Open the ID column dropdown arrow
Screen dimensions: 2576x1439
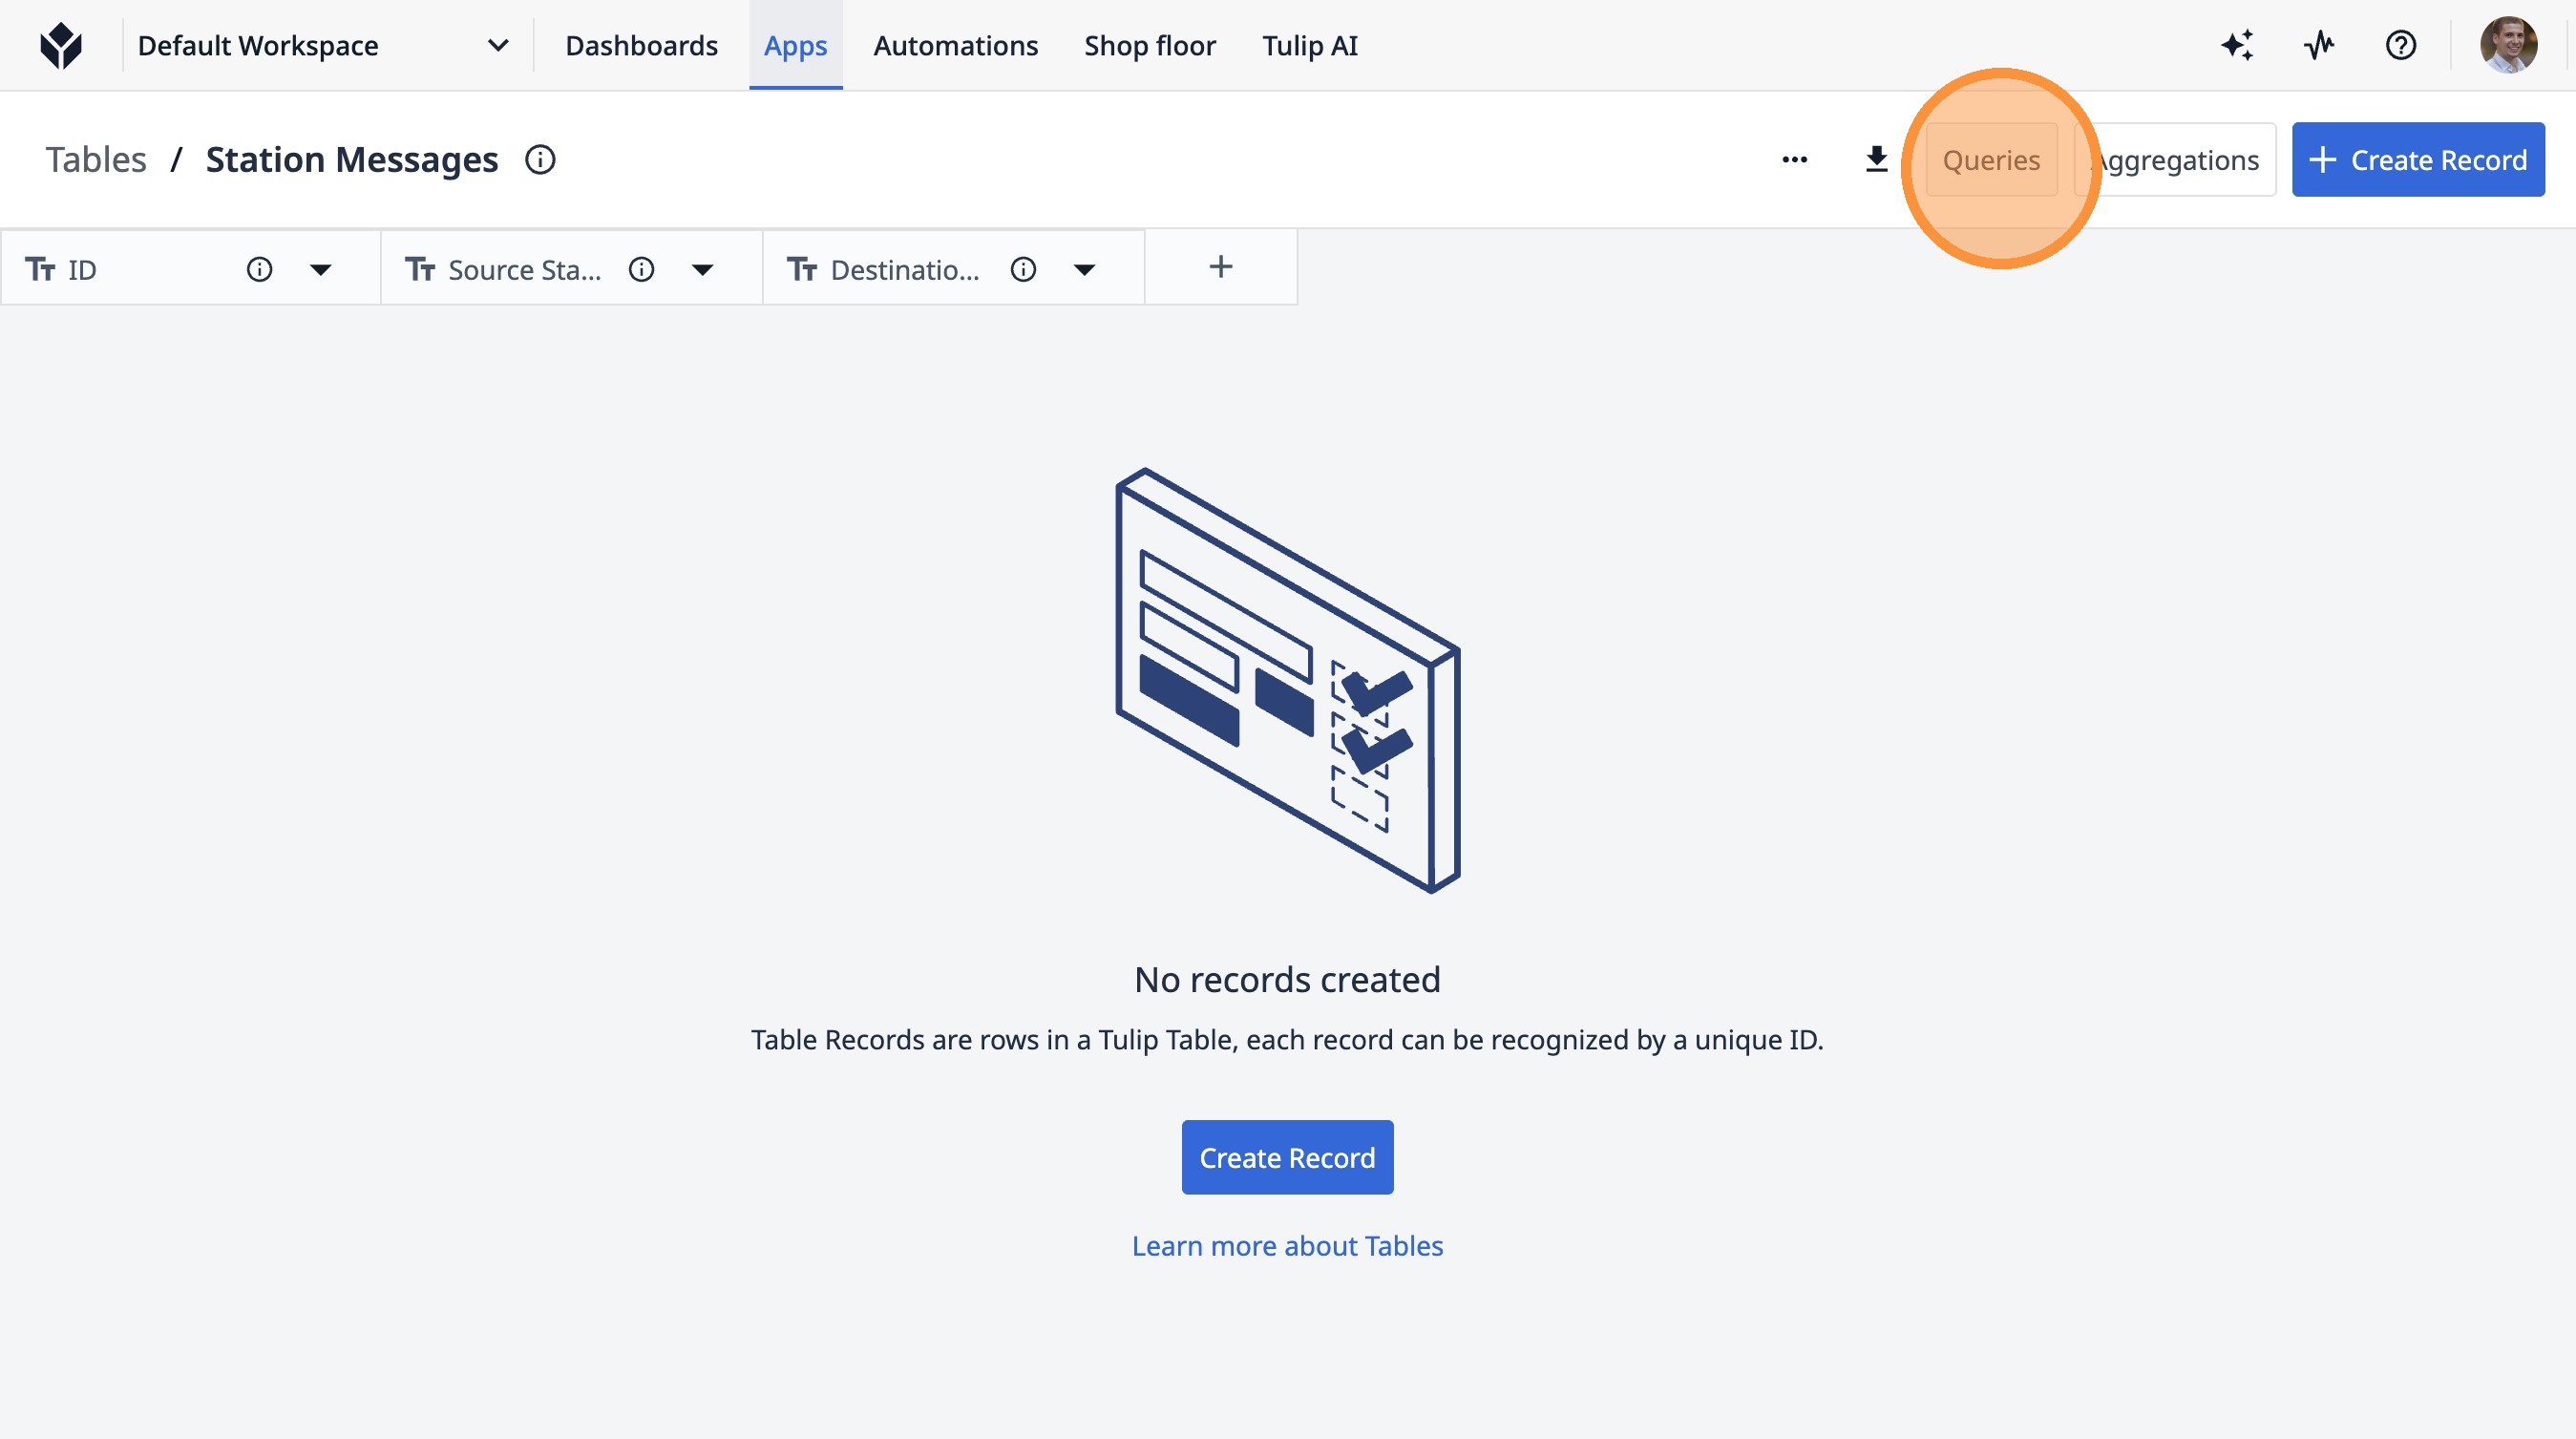320,269
